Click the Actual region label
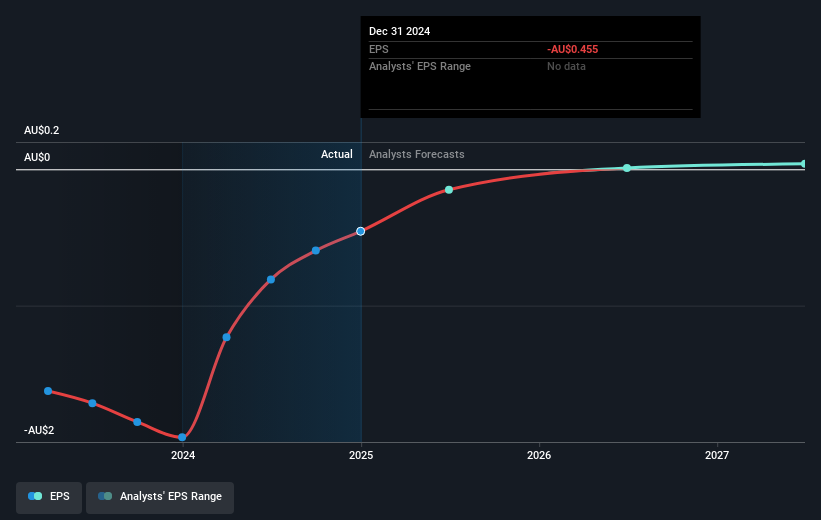The height and width of the screenshot is (520, 821). 337,154
